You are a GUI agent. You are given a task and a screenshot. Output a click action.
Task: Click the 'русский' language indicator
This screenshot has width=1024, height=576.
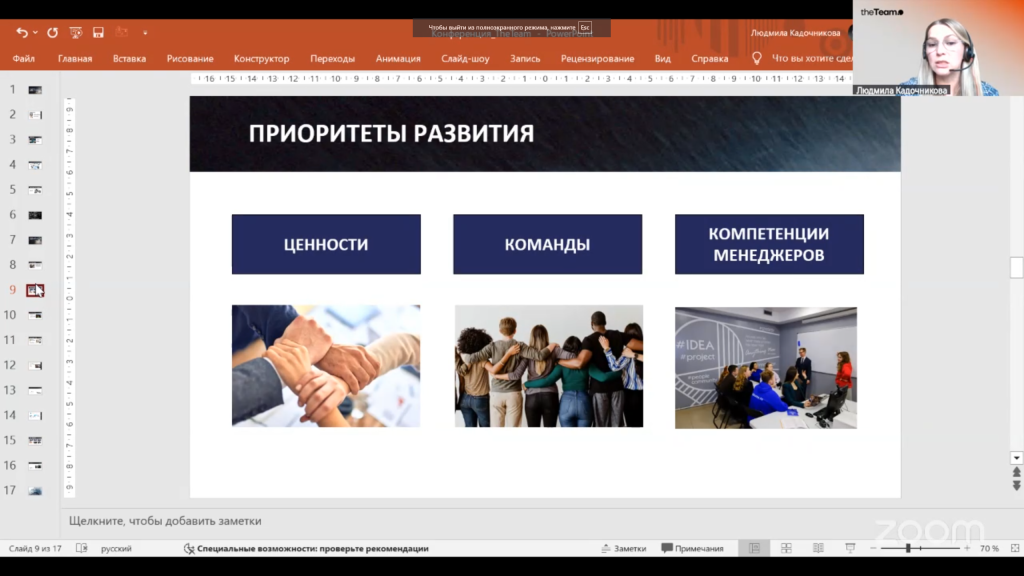[116, 549]
